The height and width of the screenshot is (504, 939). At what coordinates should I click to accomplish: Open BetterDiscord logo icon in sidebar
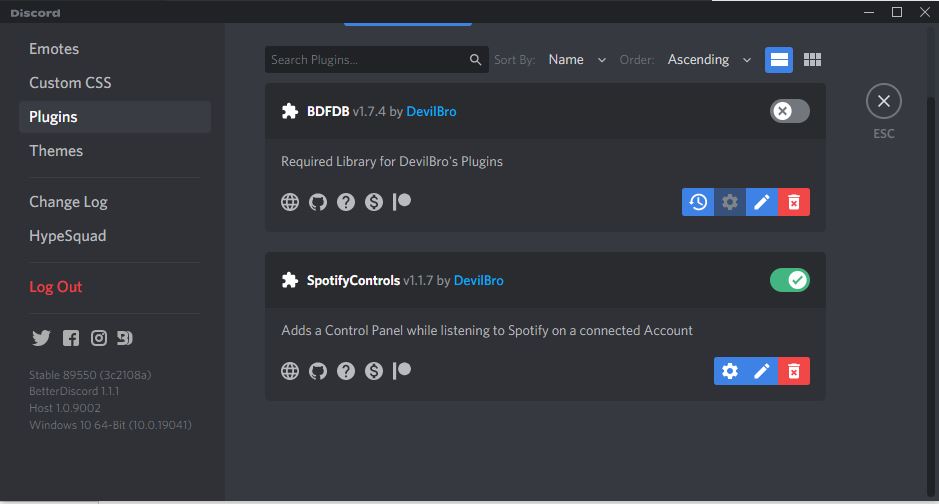click(x=125, y=338)
